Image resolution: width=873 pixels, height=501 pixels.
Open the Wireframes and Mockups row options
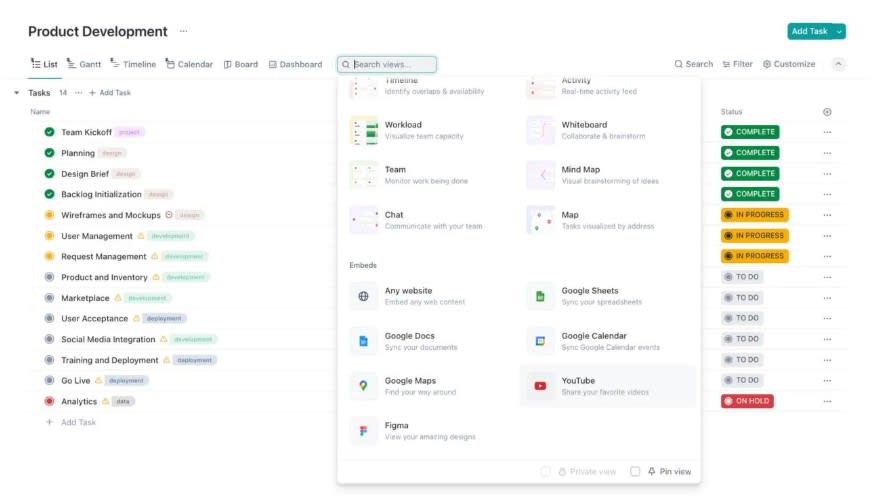(x=827, y=215)
